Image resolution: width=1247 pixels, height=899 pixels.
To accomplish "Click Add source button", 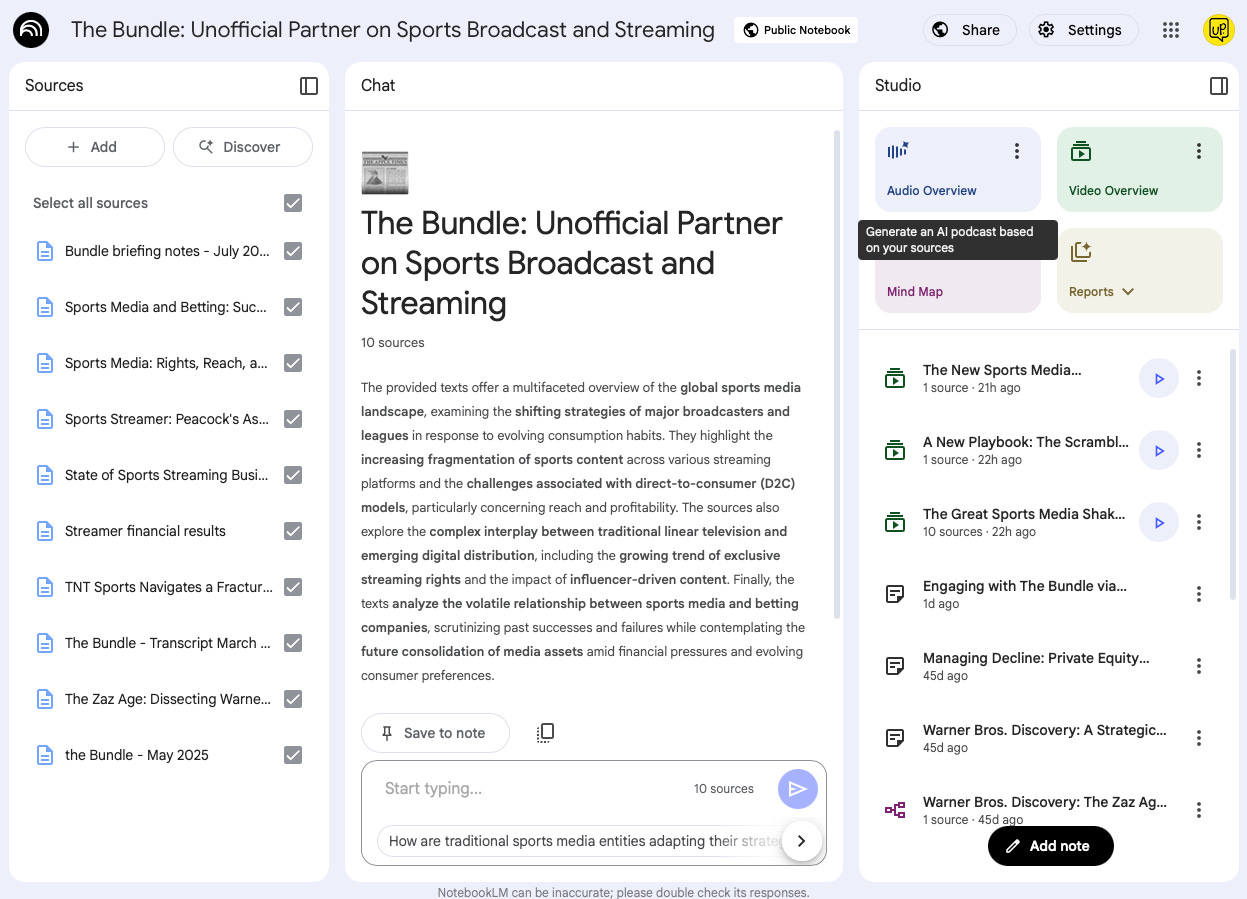I will coord(94,147).
